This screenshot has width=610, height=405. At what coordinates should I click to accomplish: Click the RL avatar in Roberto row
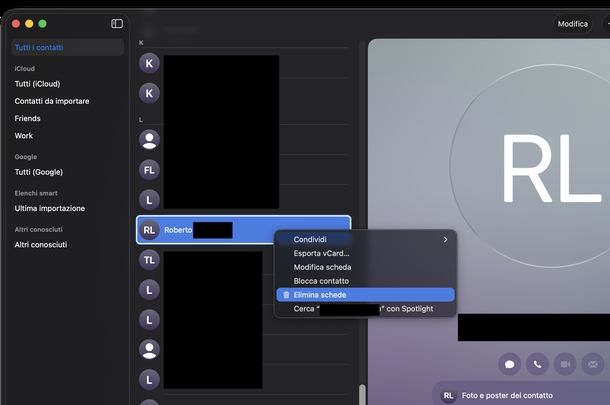click(149, 230)
